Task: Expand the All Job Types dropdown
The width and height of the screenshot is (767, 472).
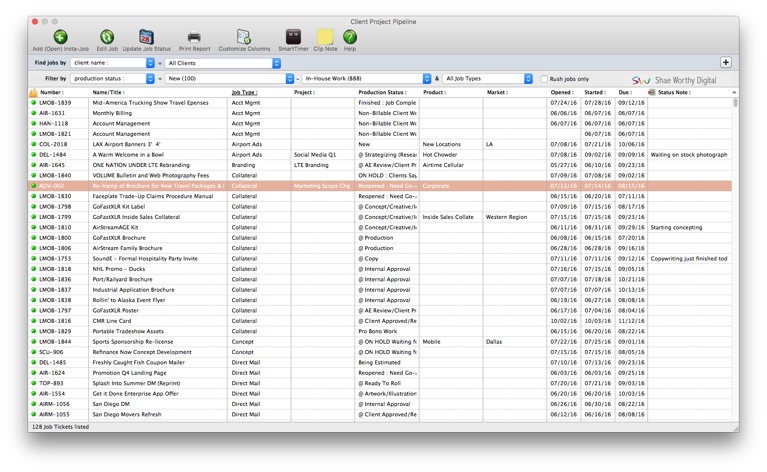Action: coord(488,78)
